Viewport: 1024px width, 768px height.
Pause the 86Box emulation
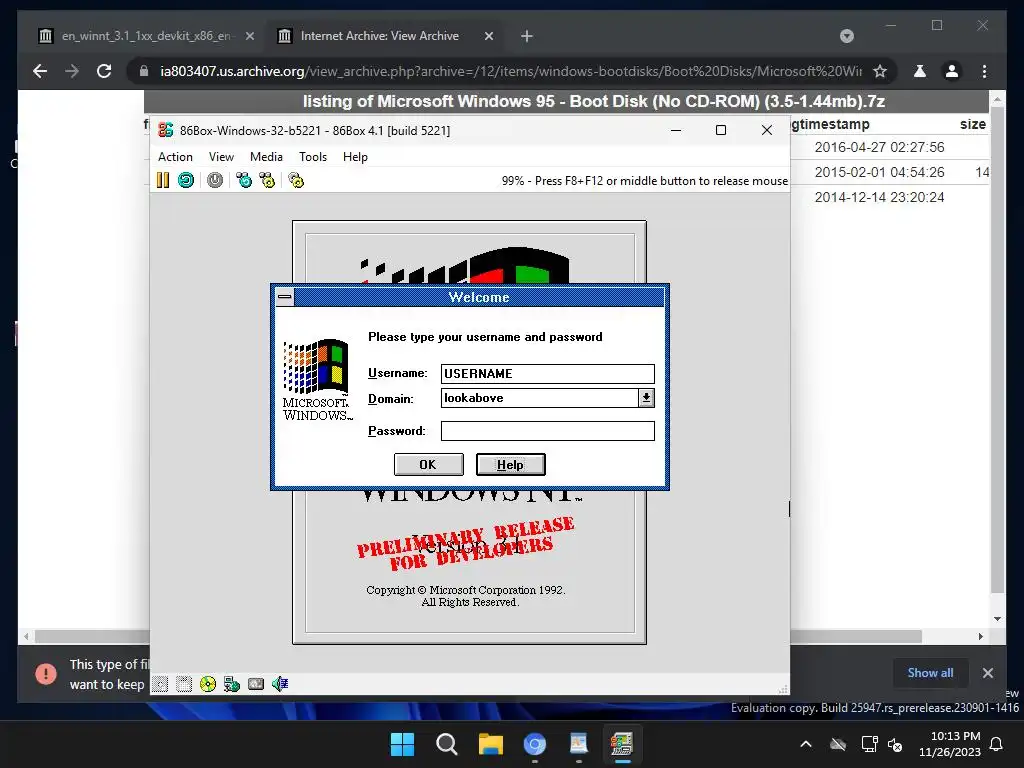[x=163, y=180]
